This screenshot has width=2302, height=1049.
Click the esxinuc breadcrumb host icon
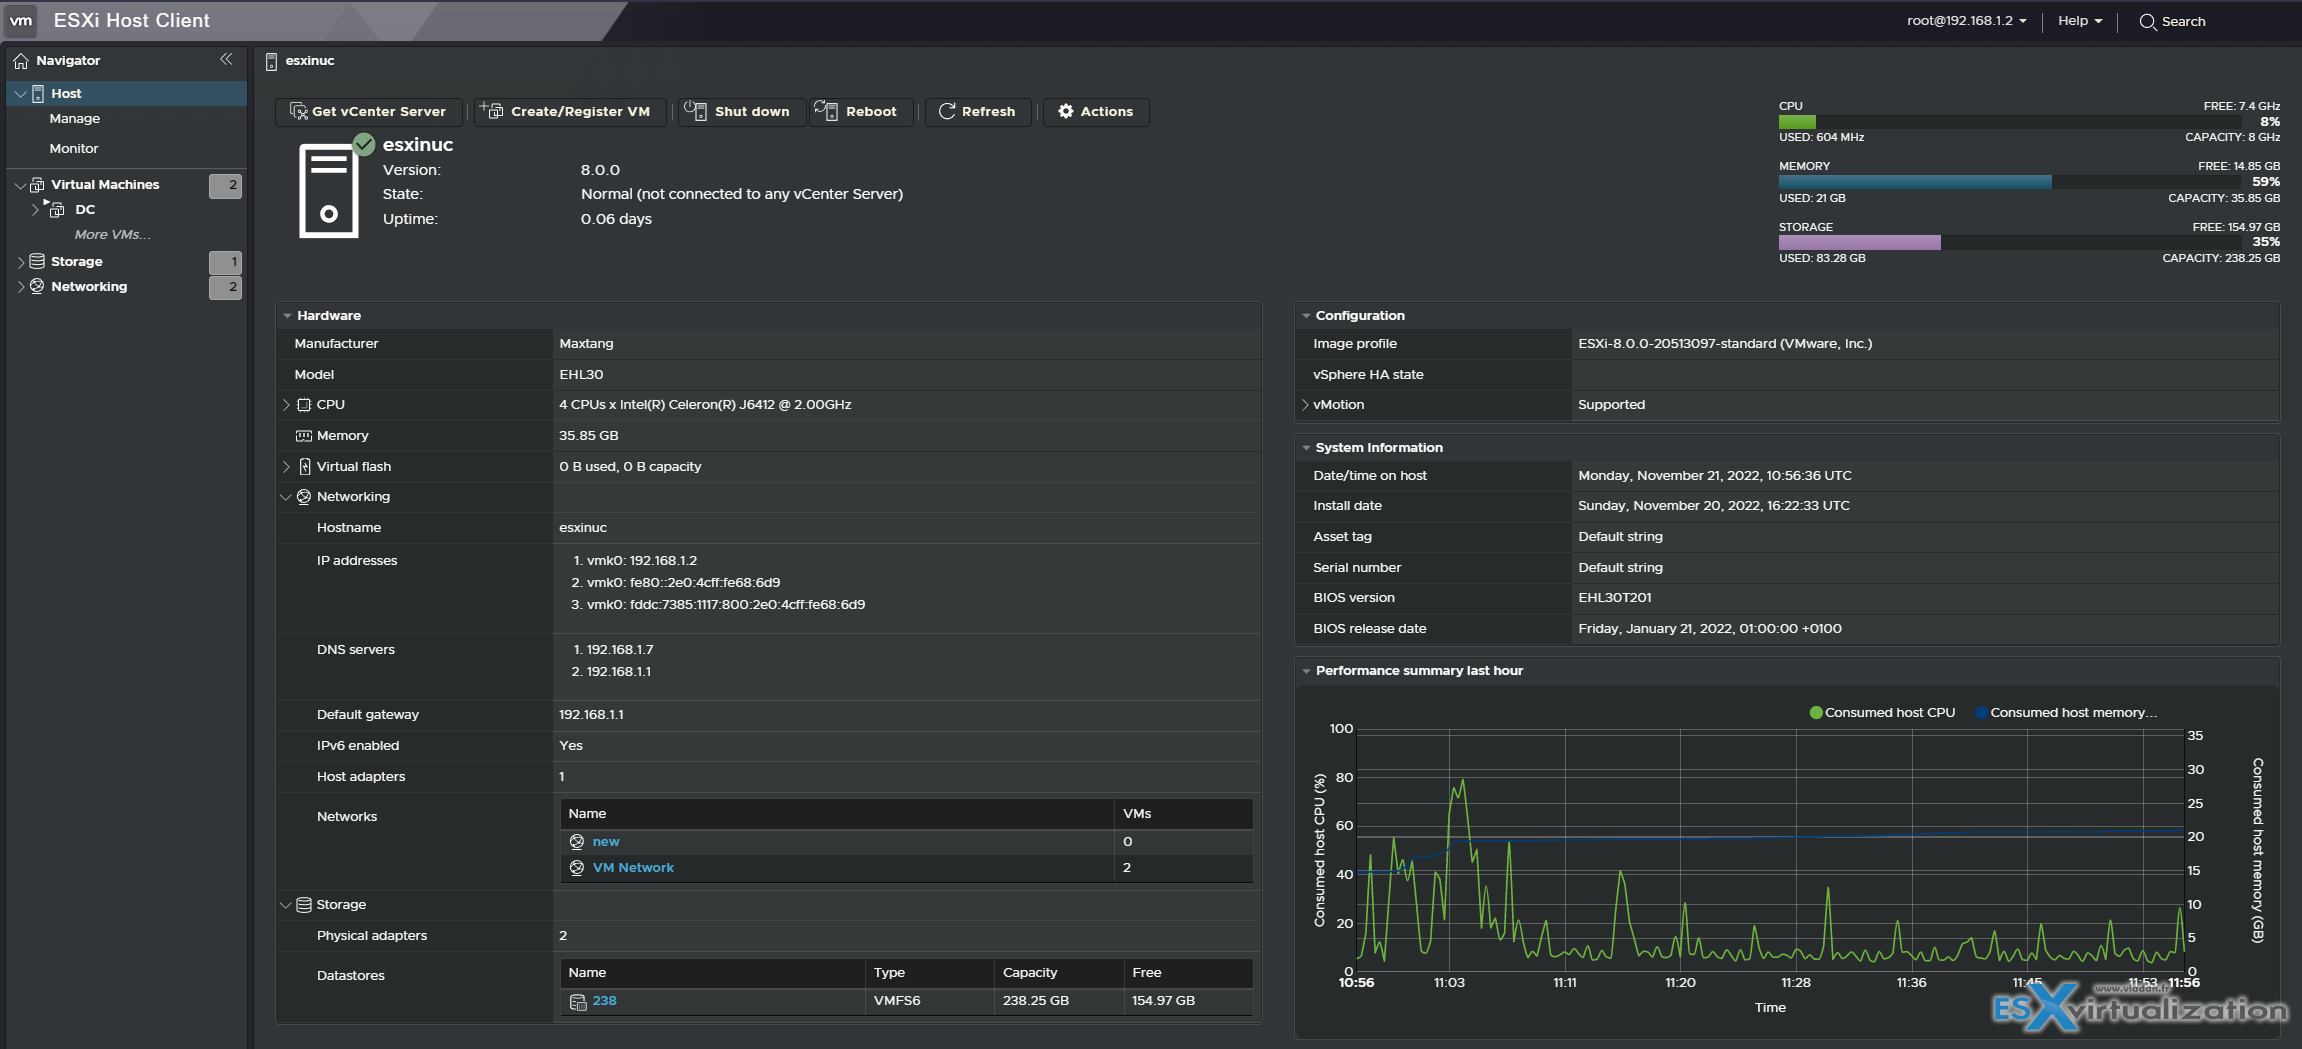coord(271,61)
